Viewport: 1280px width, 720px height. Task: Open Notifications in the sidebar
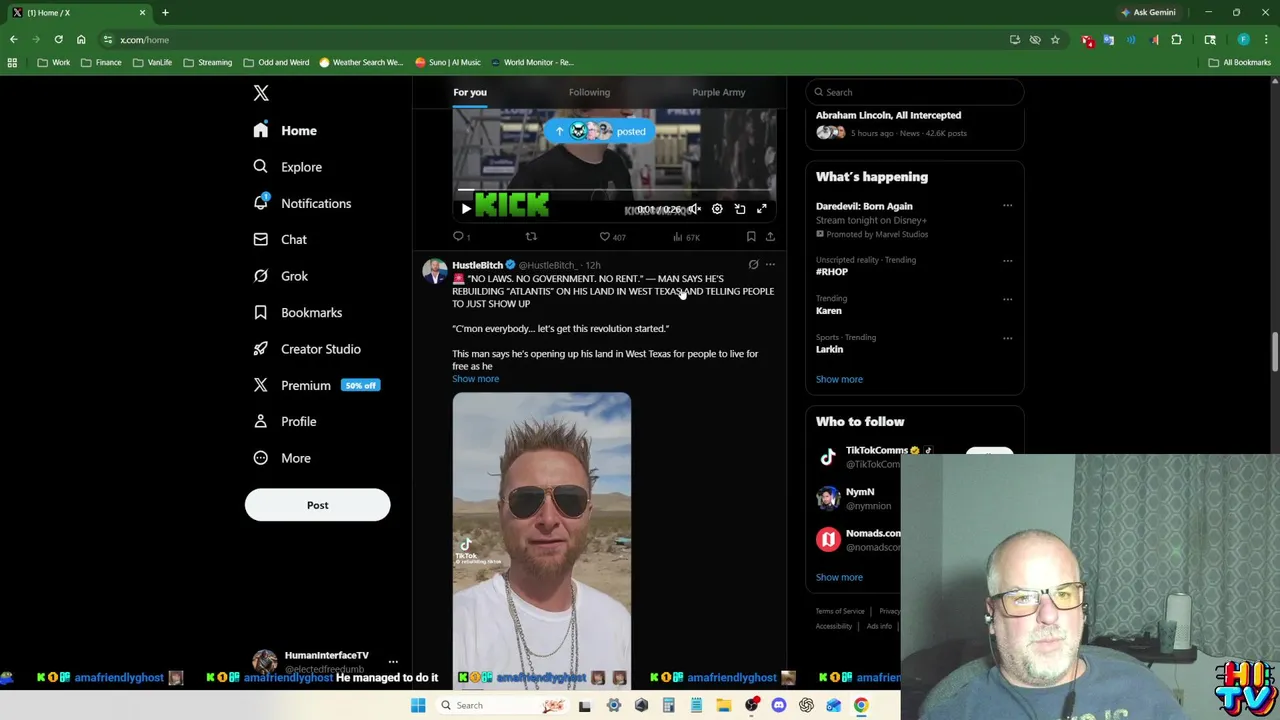[303, 203]
